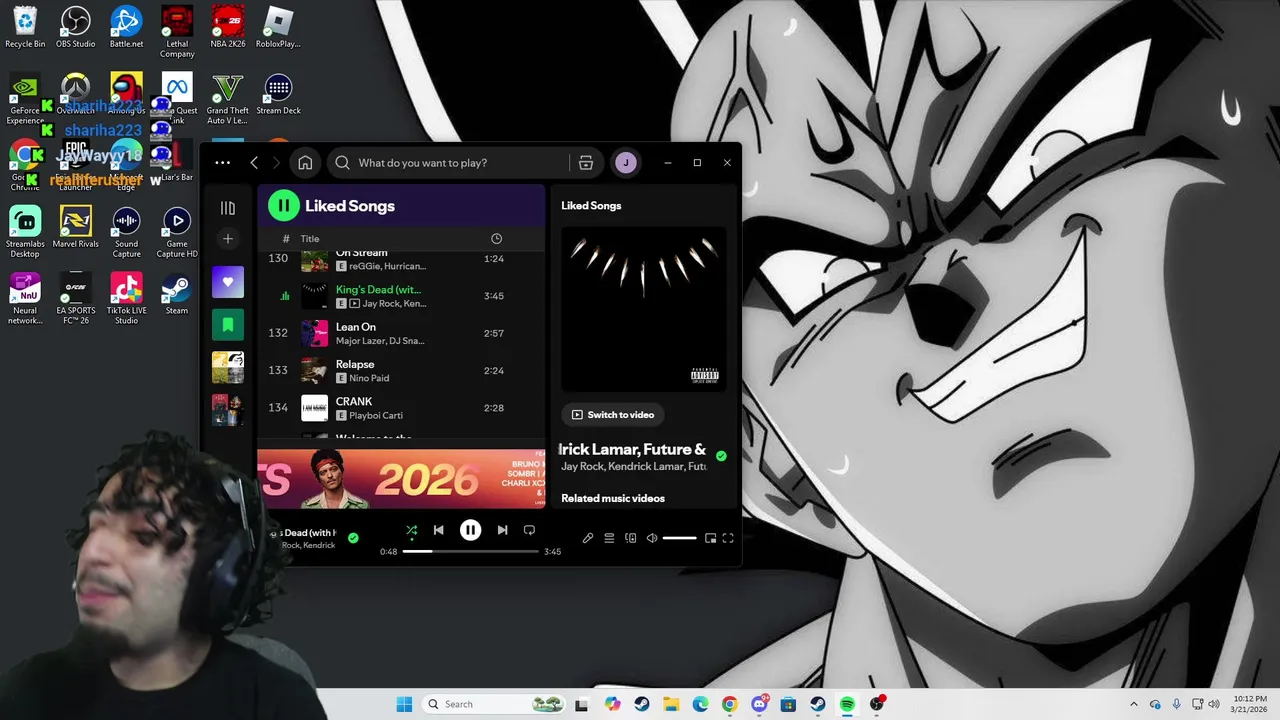The height and width of the screenshot is (720, 1280).
Task: Expand Your Library sidebar
Action: (228, 208)
